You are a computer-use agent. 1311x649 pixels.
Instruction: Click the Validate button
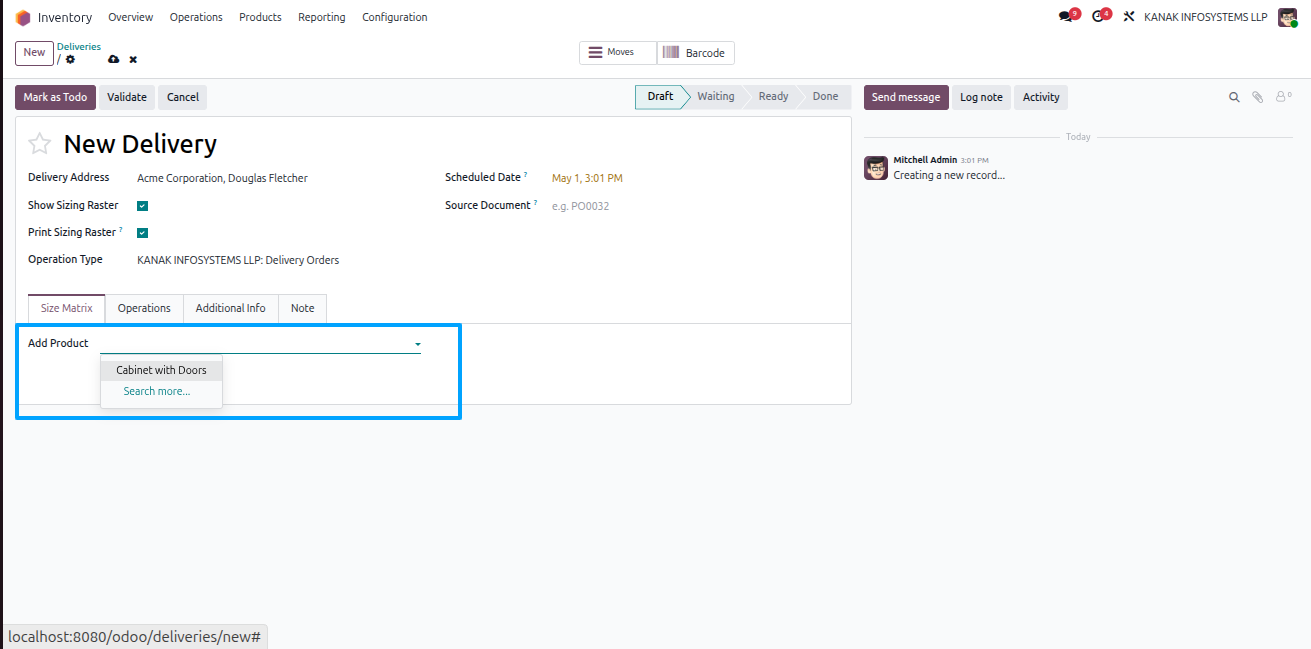coord(127,97)
